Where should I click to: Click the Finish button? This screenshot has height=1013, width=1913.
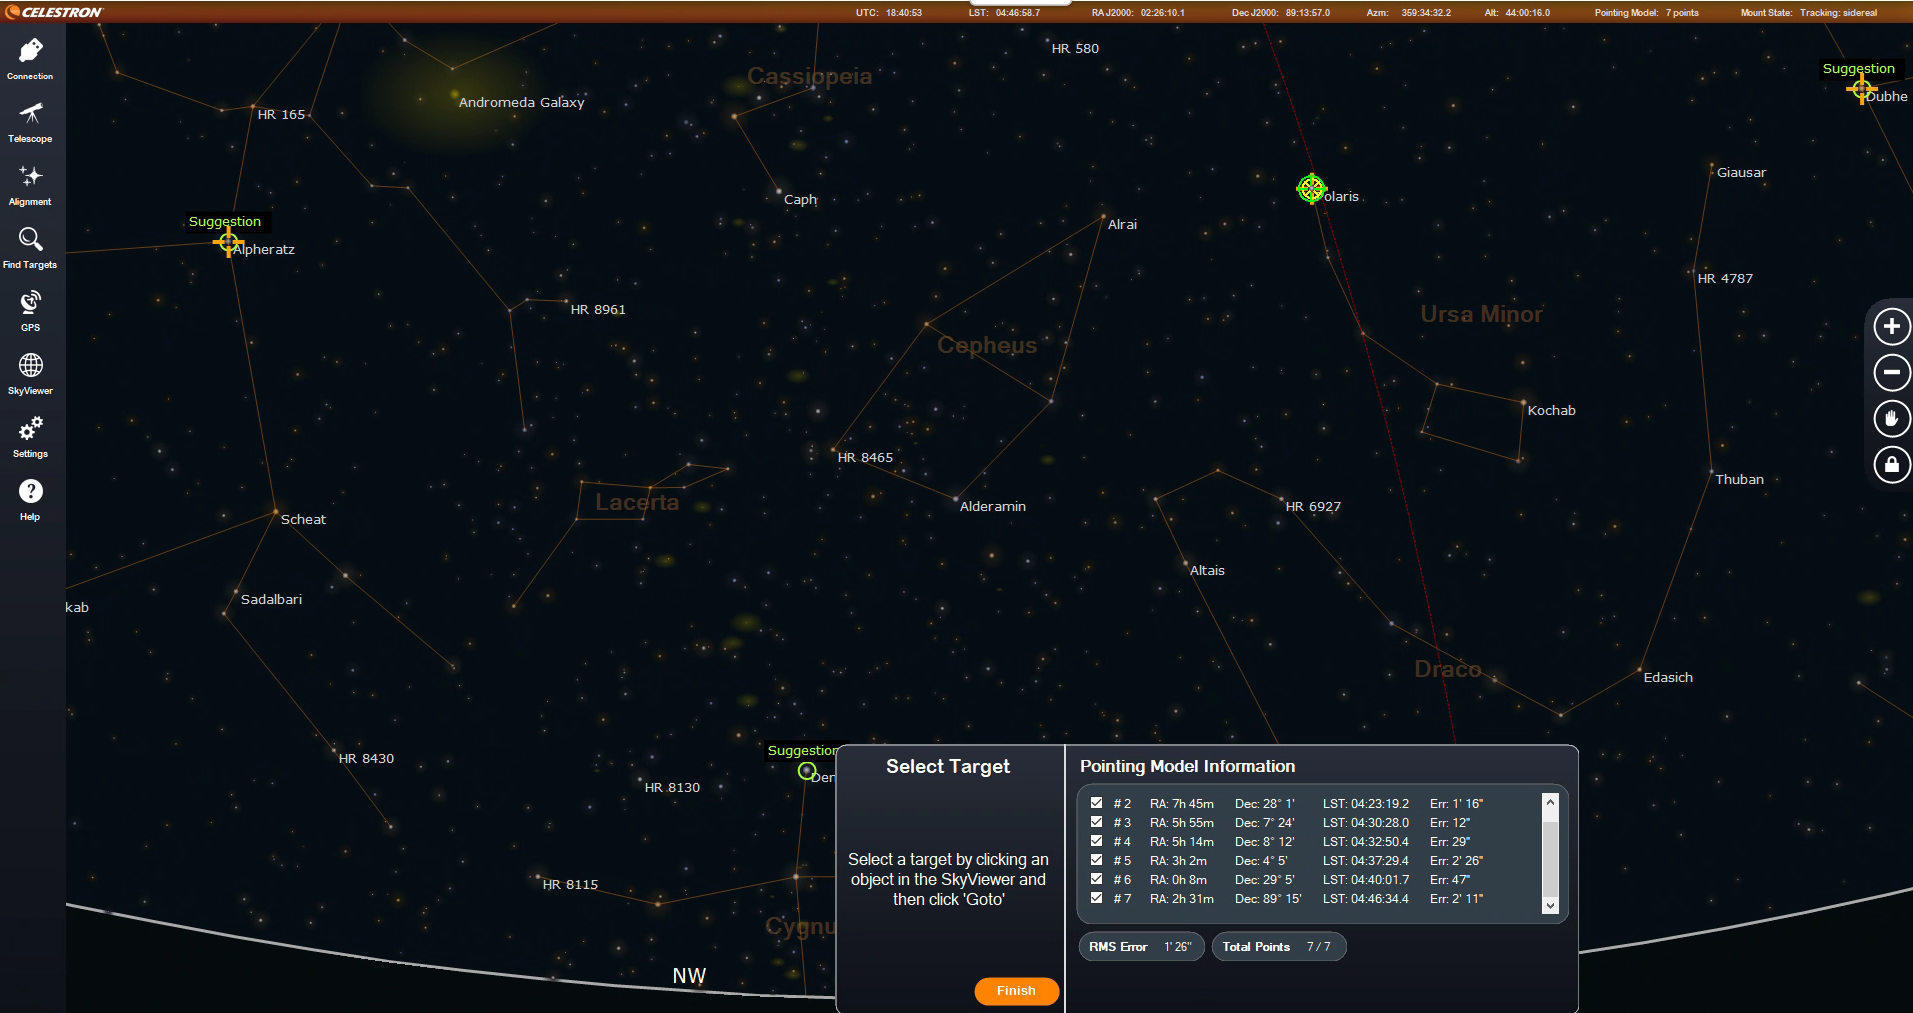click(x=1016, y=991)
